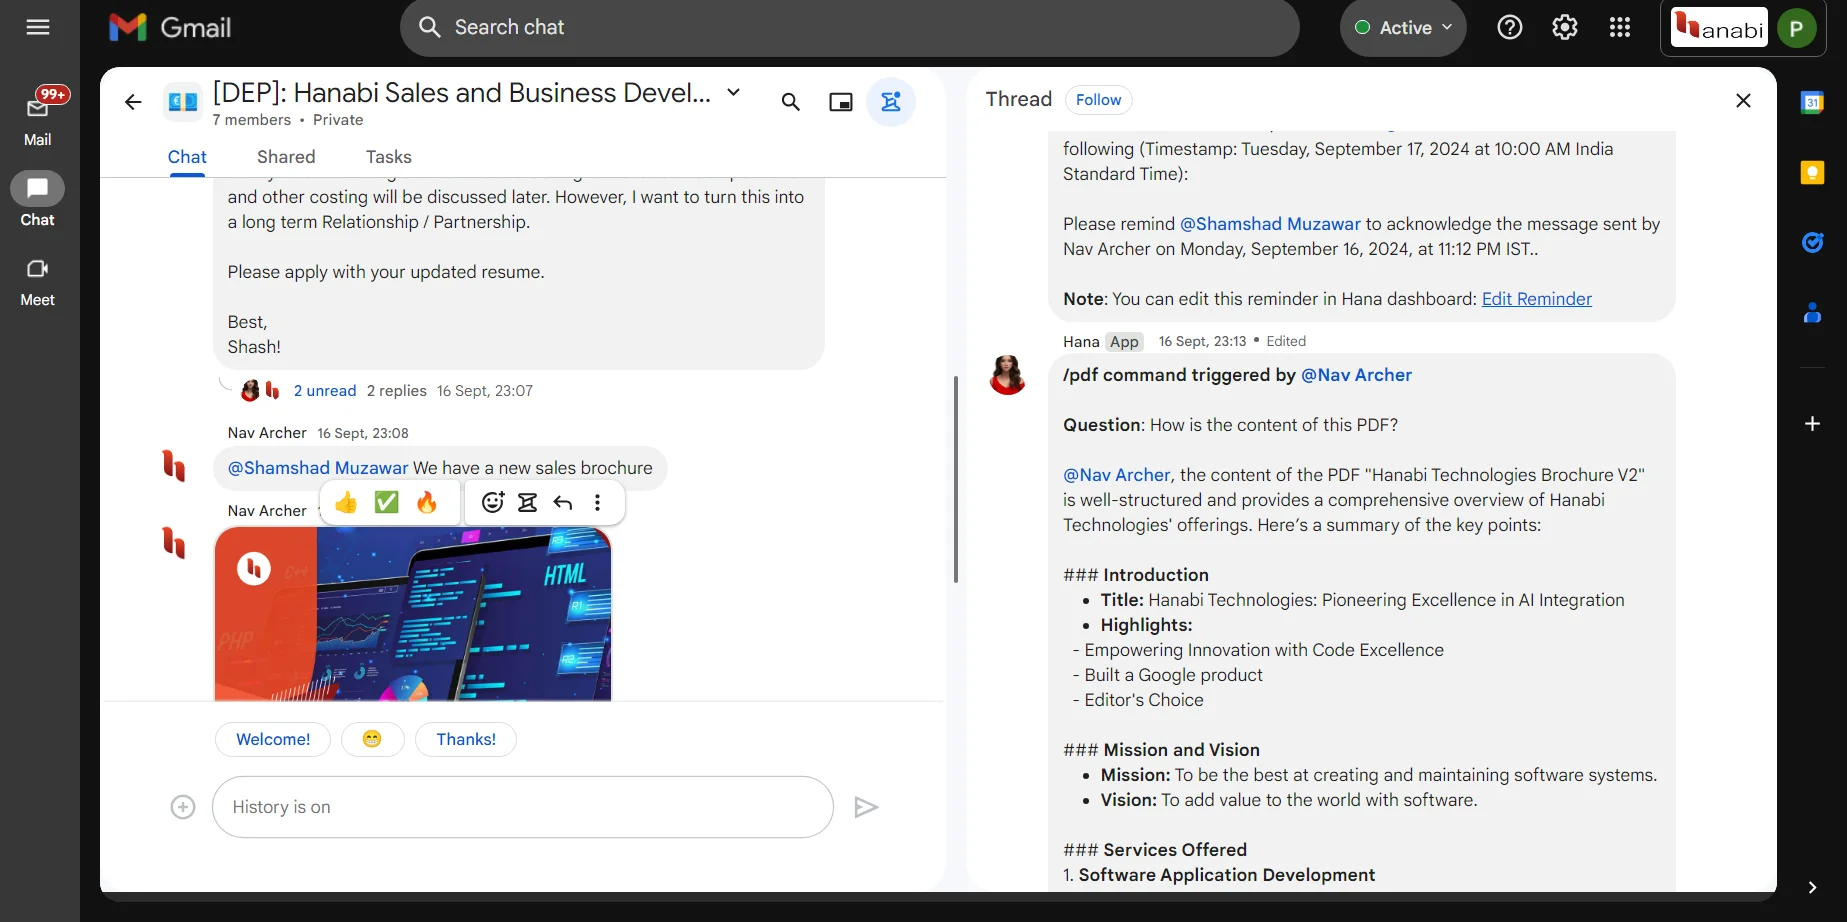The height and width of the screenshot is (922, 1847).
Task: Click the @Shamshad Muzawar mention in chat
Action: click(x=318, y=468)
